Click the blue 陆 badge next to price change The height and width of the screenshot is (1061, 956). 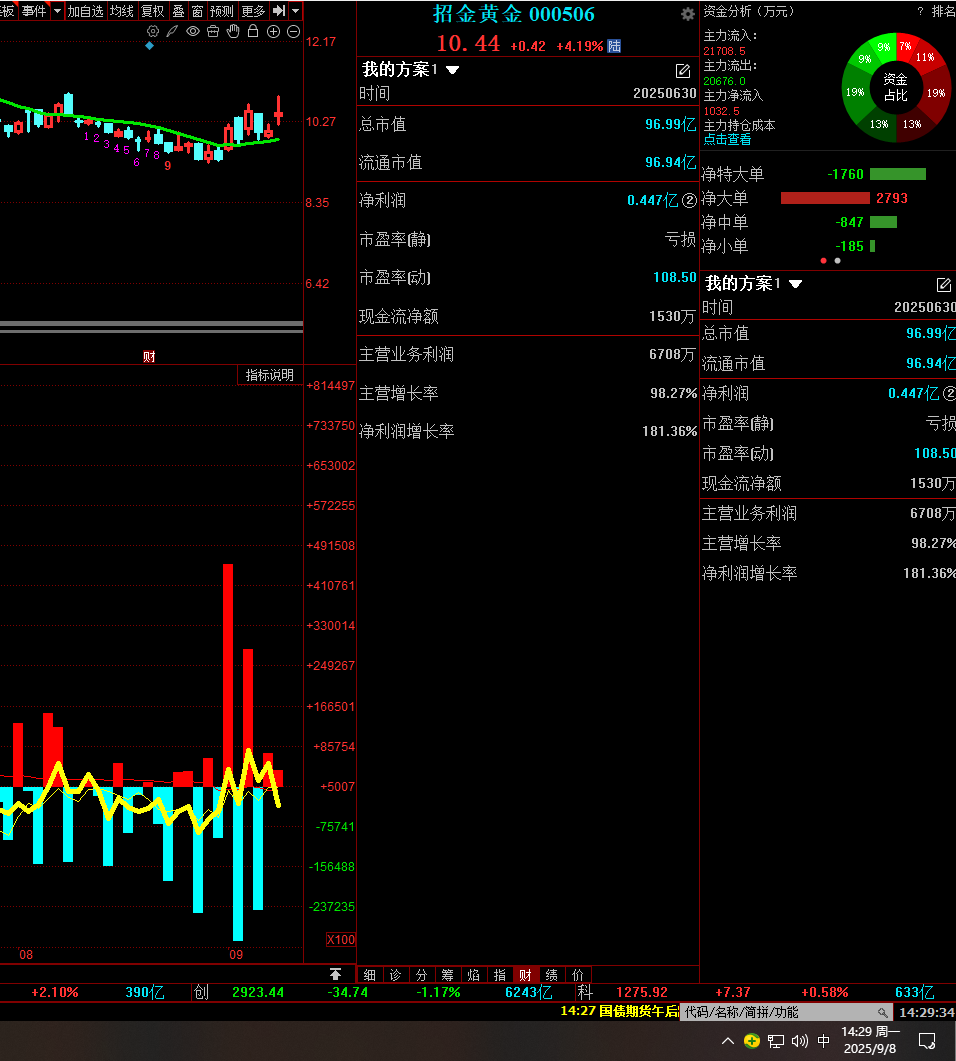click(x=614, y=46)
